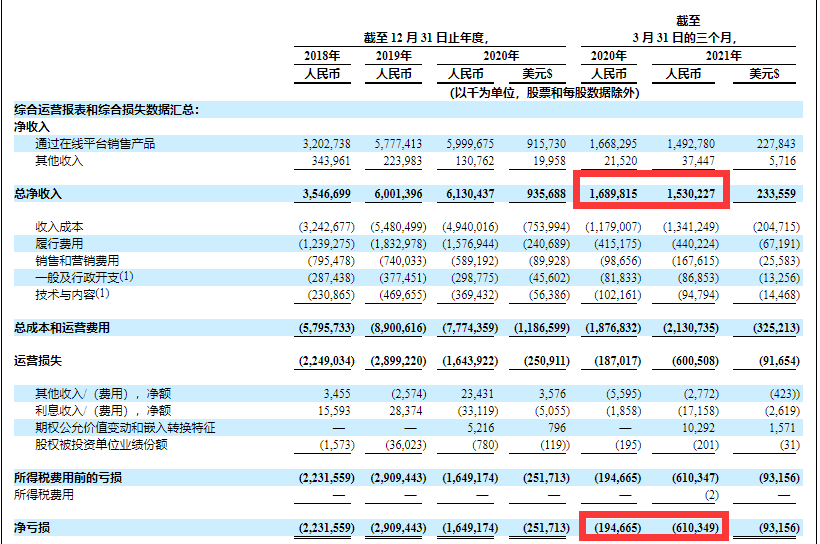Select the 履行费用 row label

tap(58, 243)
